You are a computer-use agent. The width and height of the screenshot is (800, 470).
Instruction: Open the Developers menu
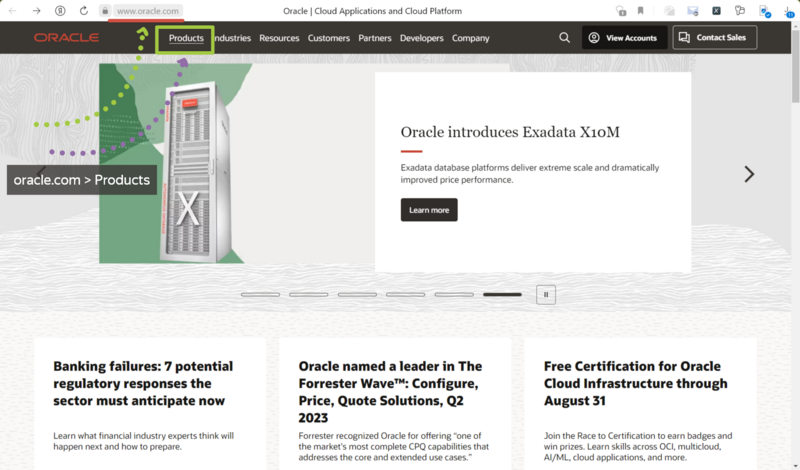click(x=421, y=38)
